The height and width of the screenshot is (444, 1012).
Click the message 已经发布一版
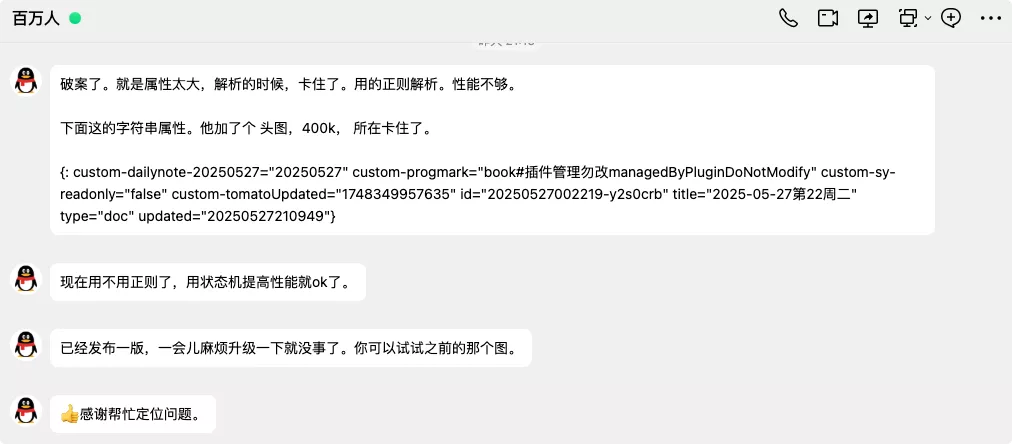click(x=290, y=348)
